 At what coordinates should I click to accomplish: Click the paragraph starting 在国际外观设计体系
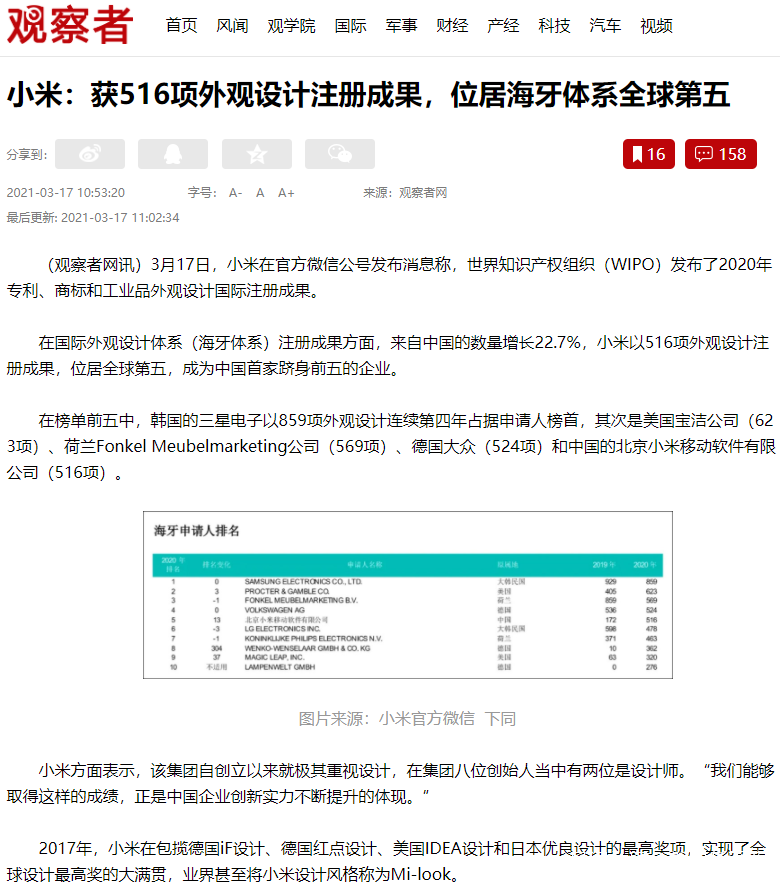point(389,356)
